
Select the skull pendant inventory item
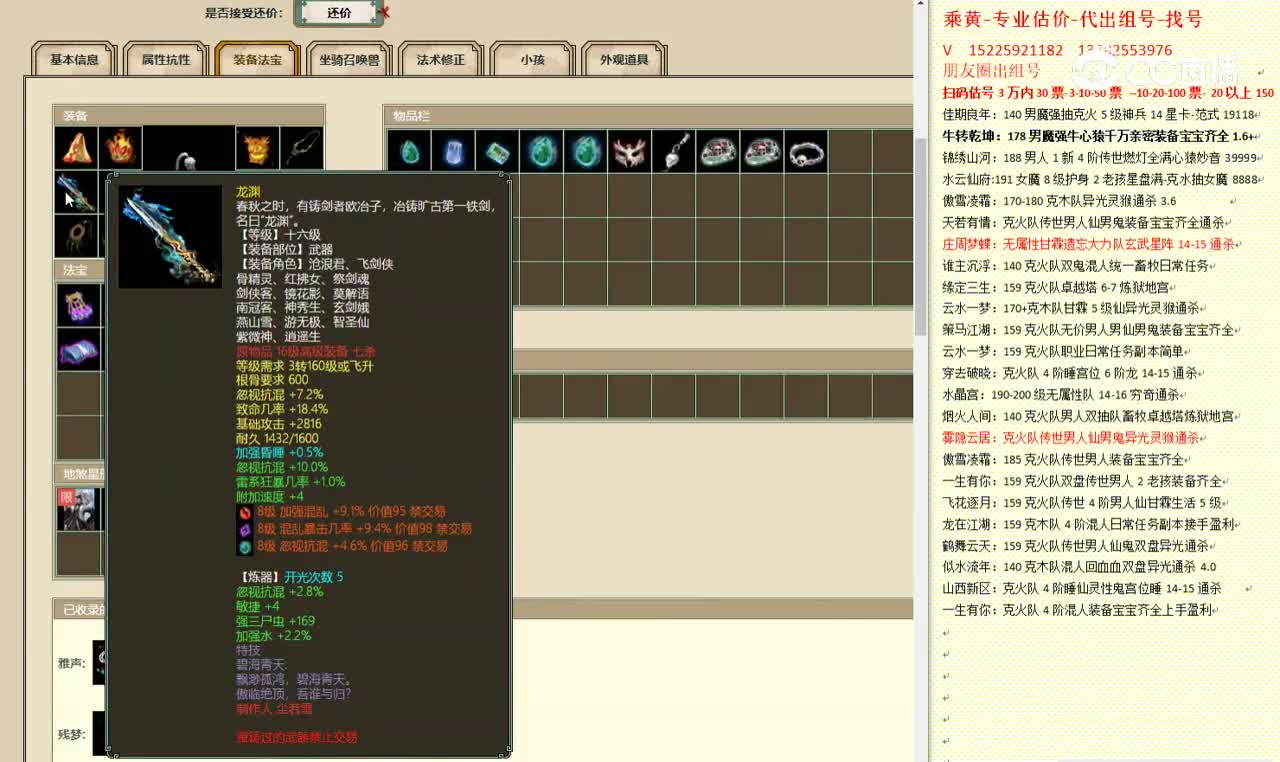pyautogui.click(x=673, y=152)
